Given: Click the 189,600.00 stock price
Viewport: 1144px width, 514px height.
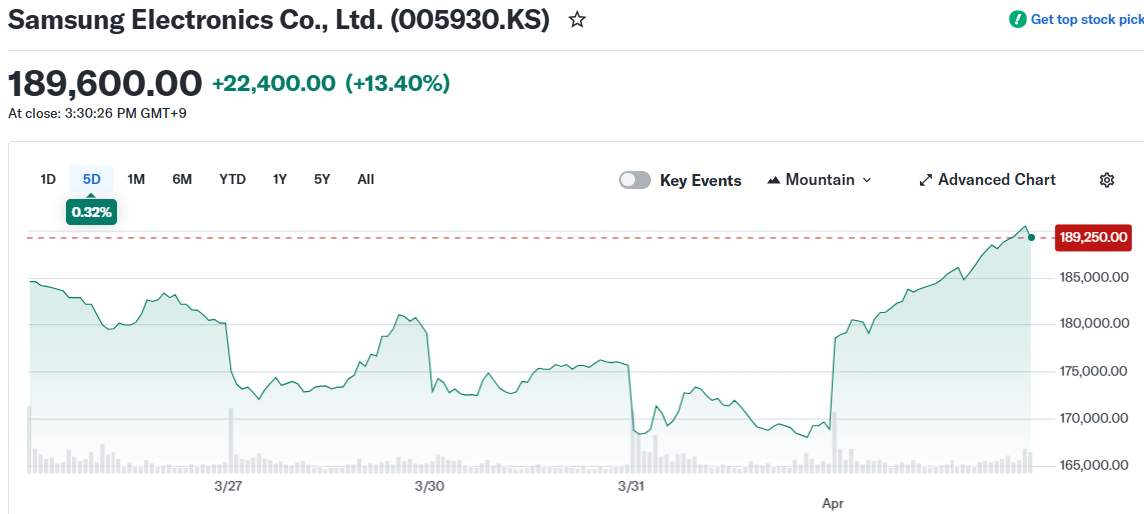Looking at the screenshot, I should coord(105,83).
